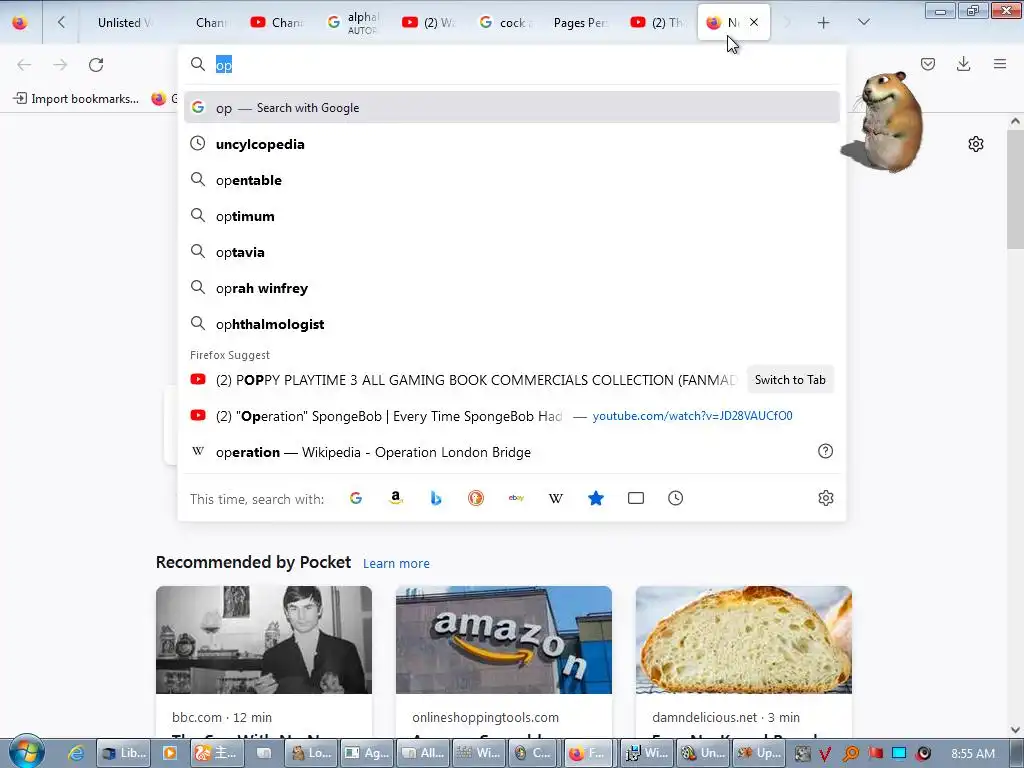Choose optimum search suggestion
1024x768 pixels.
[511, 216]
